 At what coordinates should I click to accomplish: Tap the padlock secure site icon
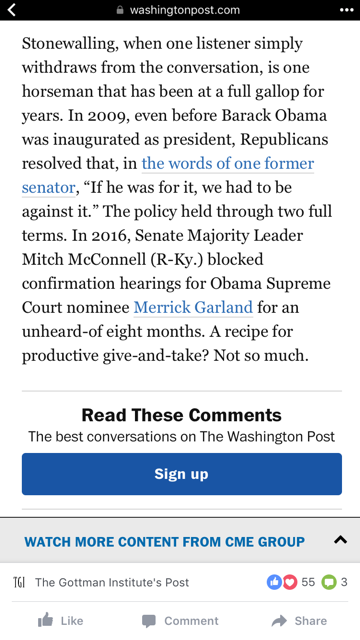pos(120,9)
